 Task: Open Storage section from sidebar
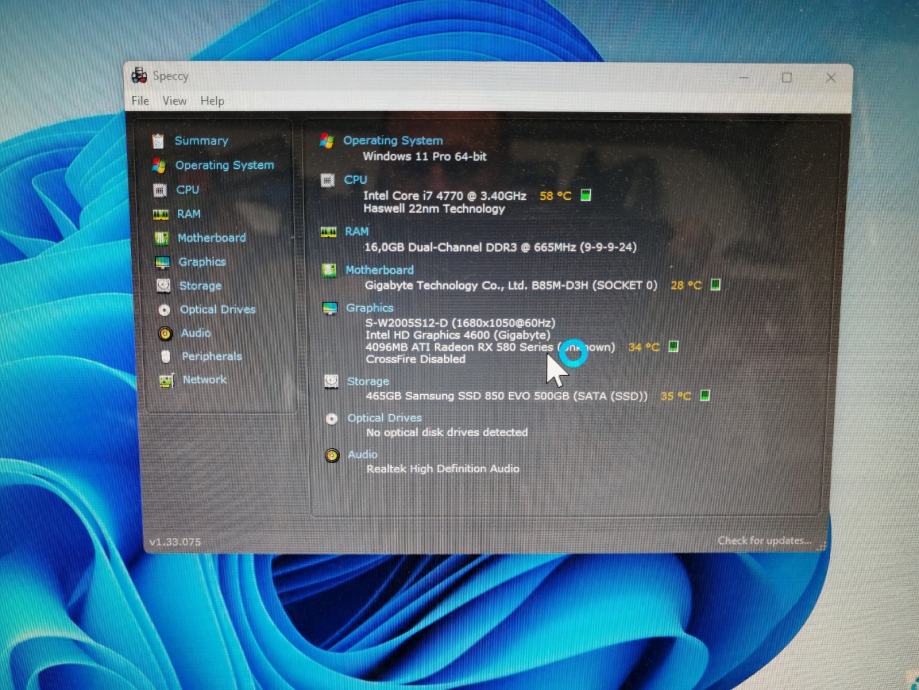(200, 286)
